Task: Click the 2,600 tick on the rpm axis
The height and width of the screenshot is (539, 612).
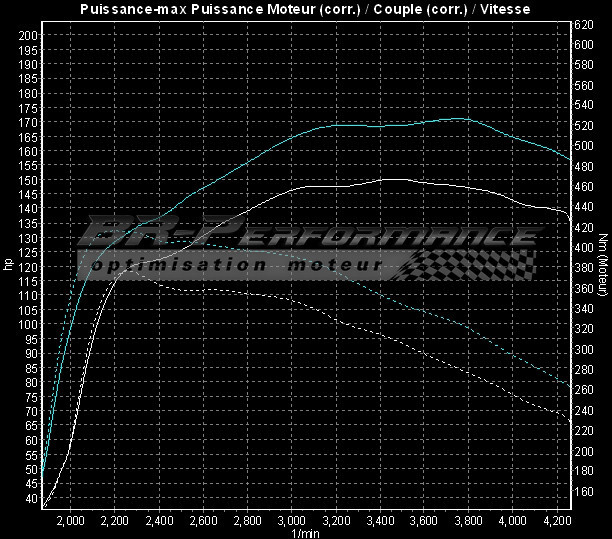Action: pos(203,520)
